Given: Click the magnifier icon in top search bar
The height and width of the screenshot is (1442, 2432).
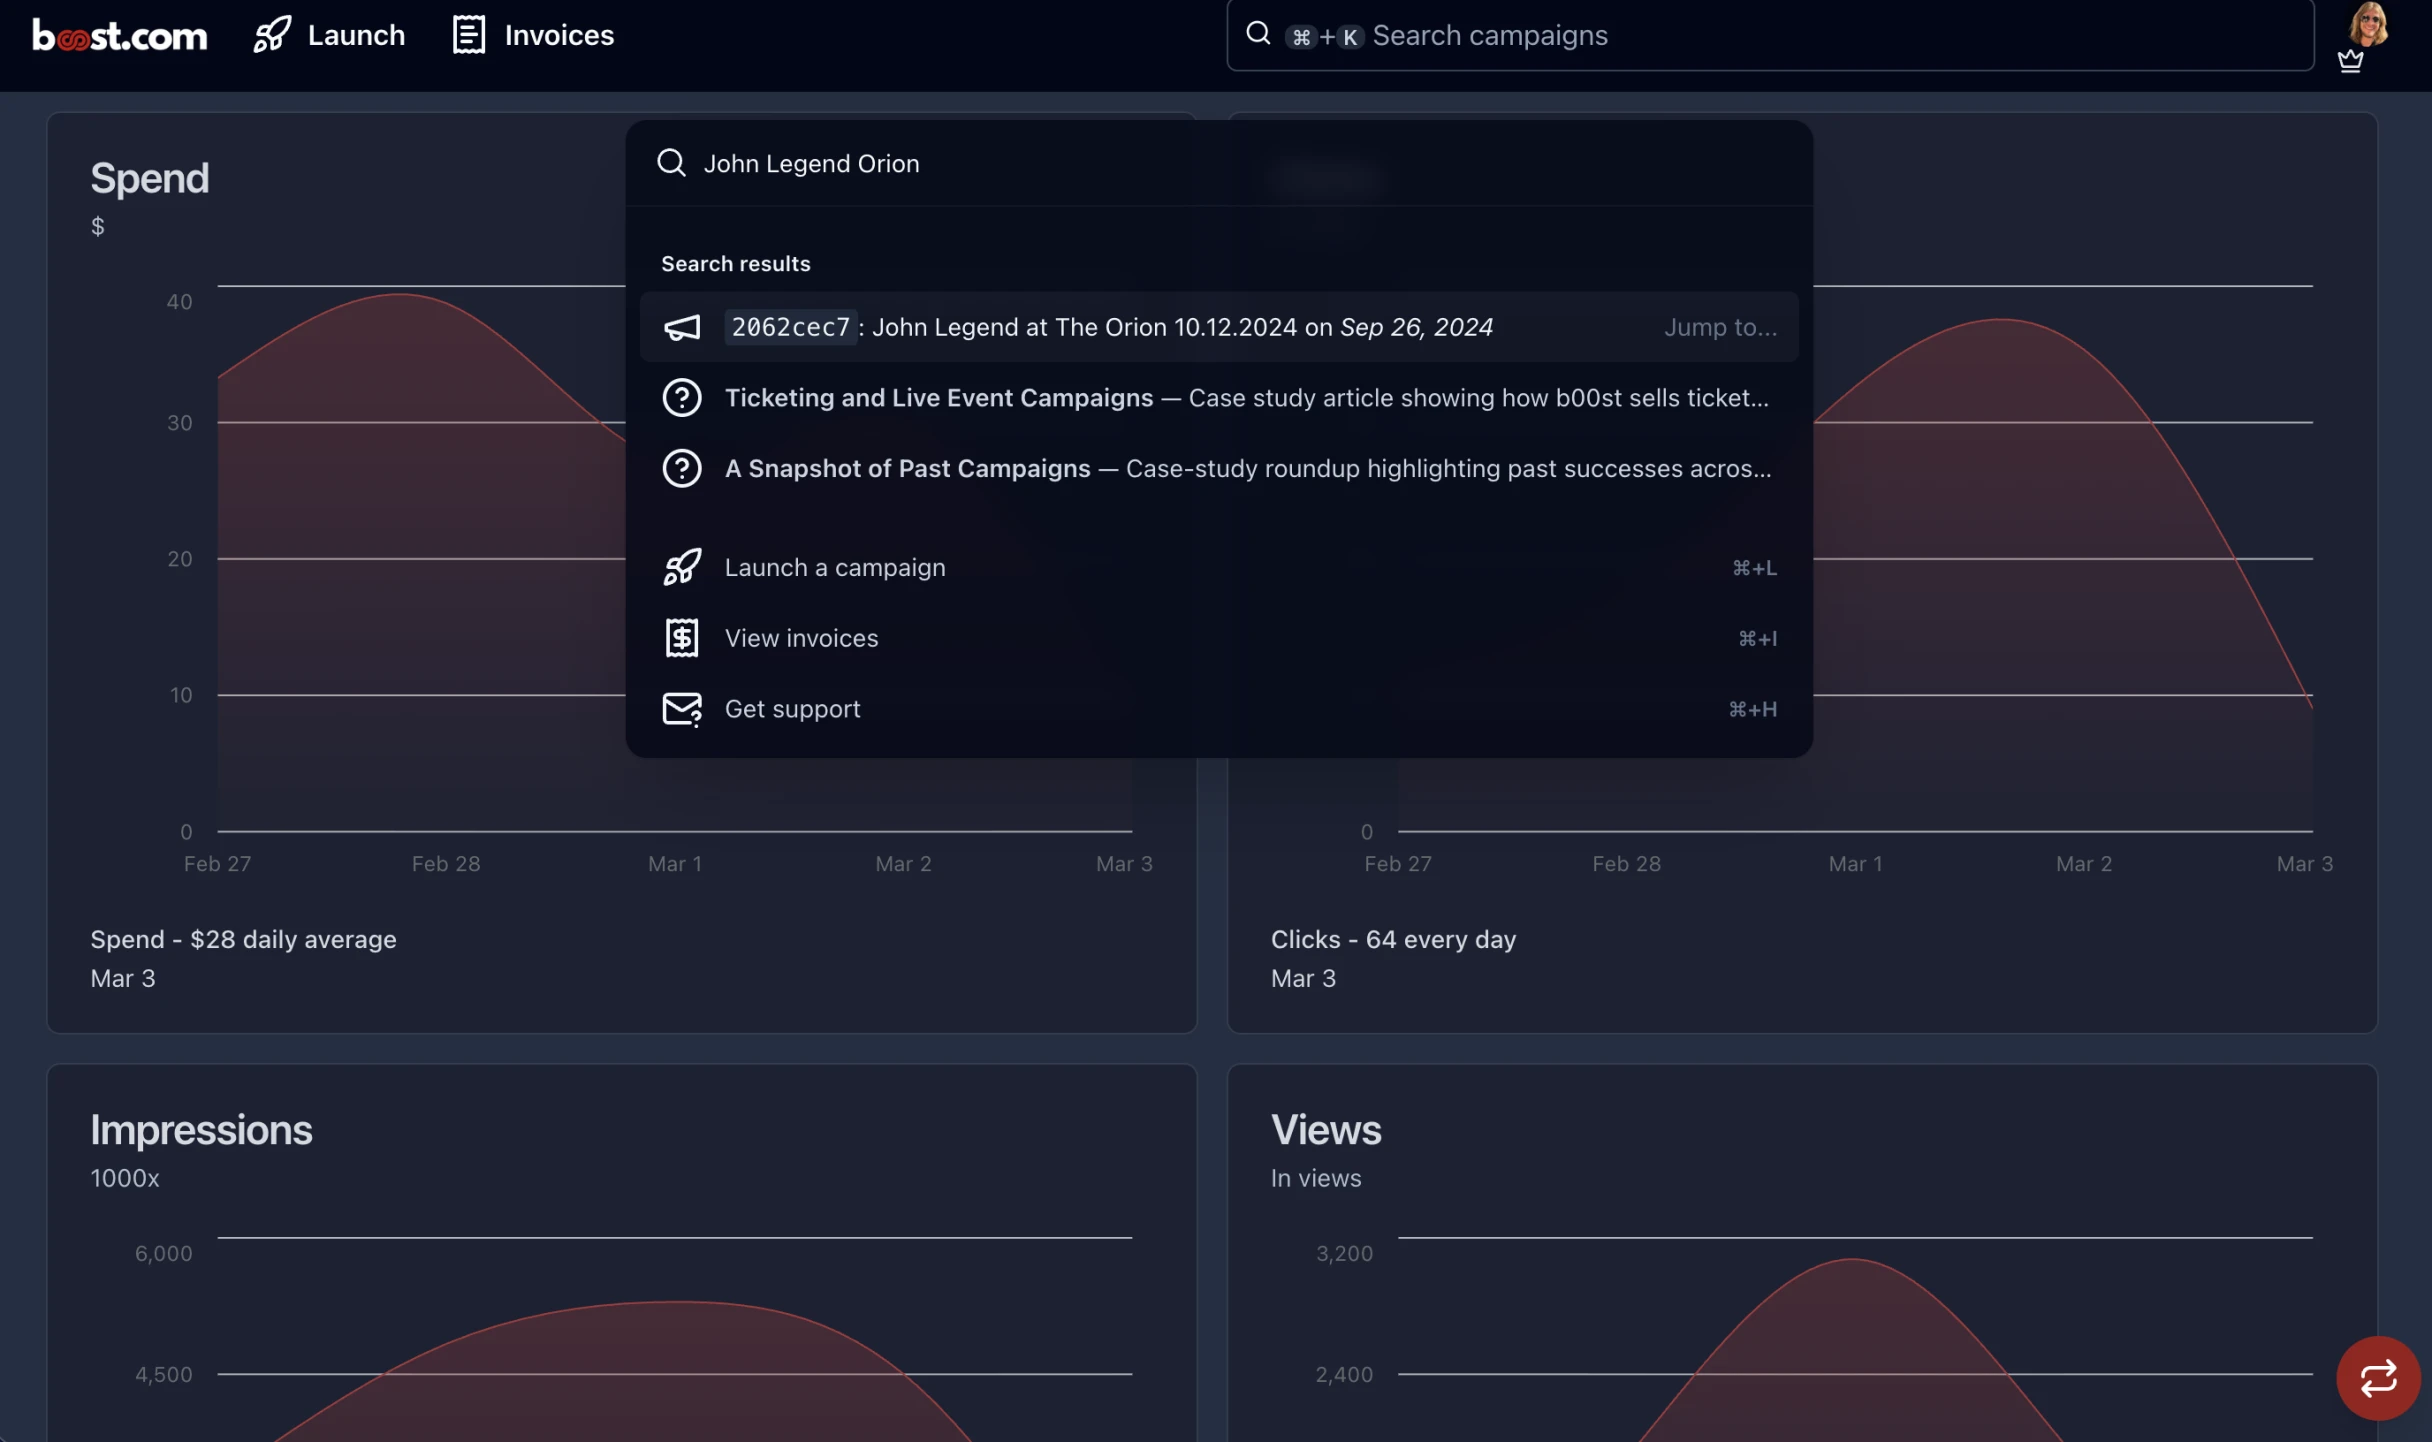Looking at the screenshot, I should (x=1258, y=34).
